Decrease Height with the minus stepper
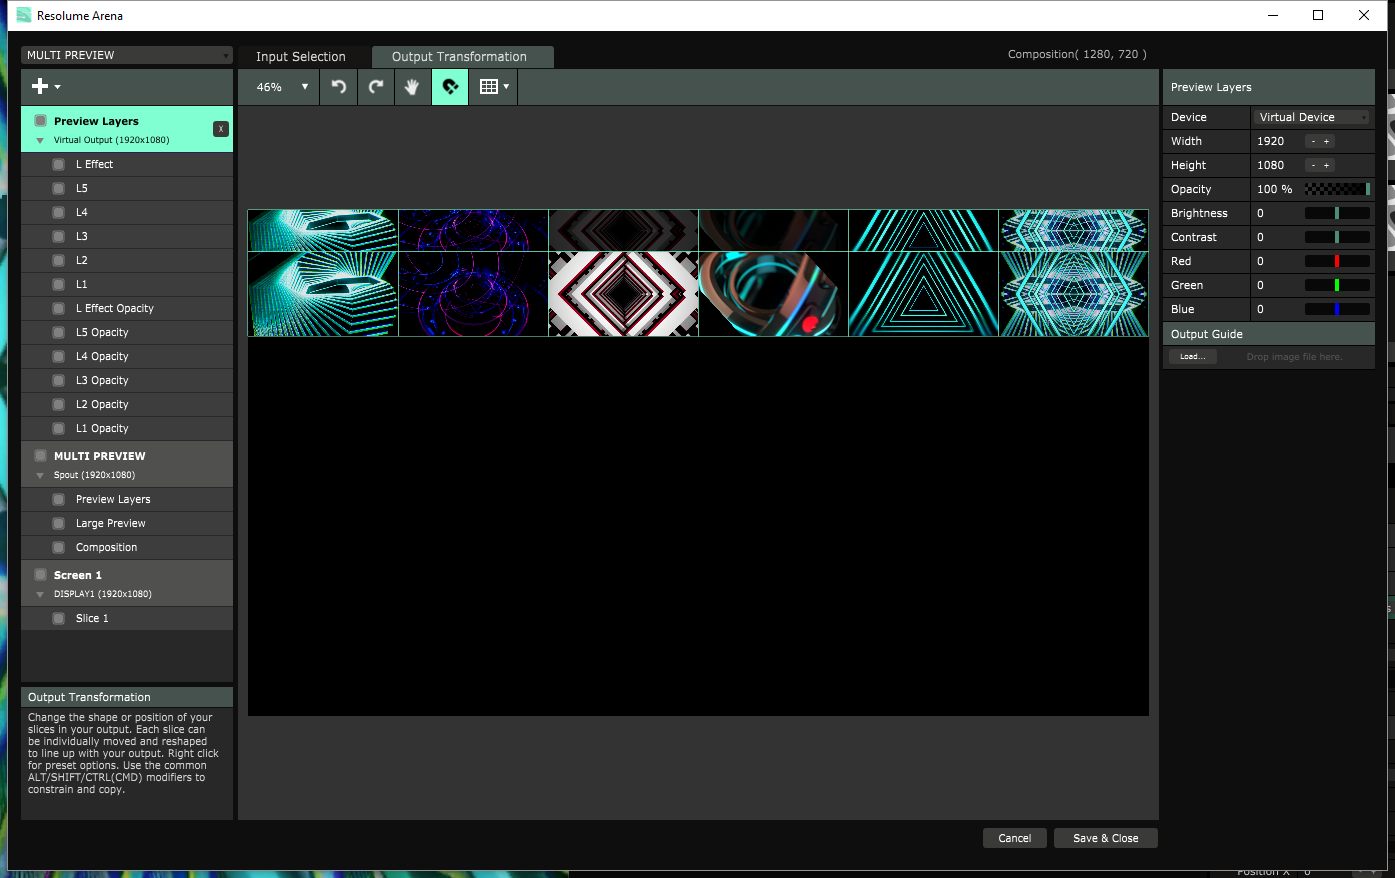The image size is (1395, 878). [1313, 166]
